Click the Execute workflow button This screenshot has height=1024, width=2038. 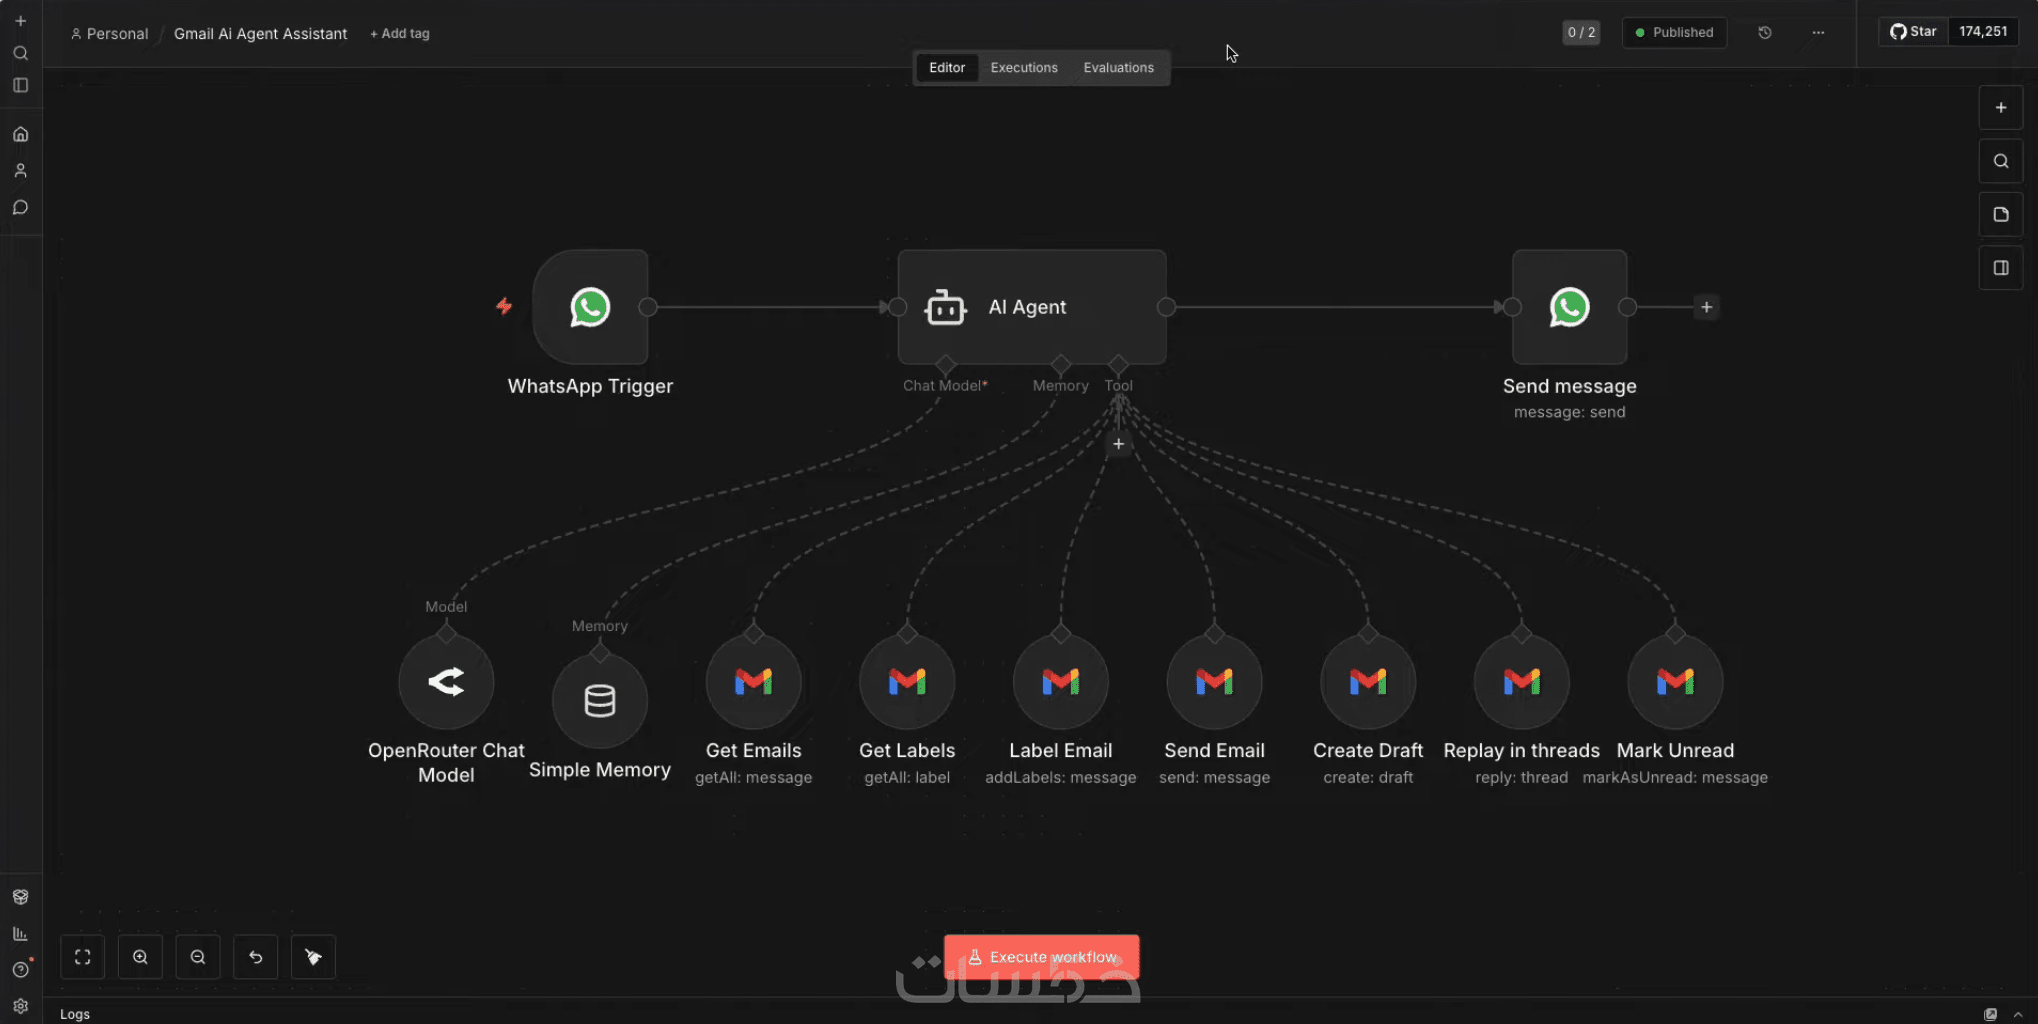(1042, 957)
